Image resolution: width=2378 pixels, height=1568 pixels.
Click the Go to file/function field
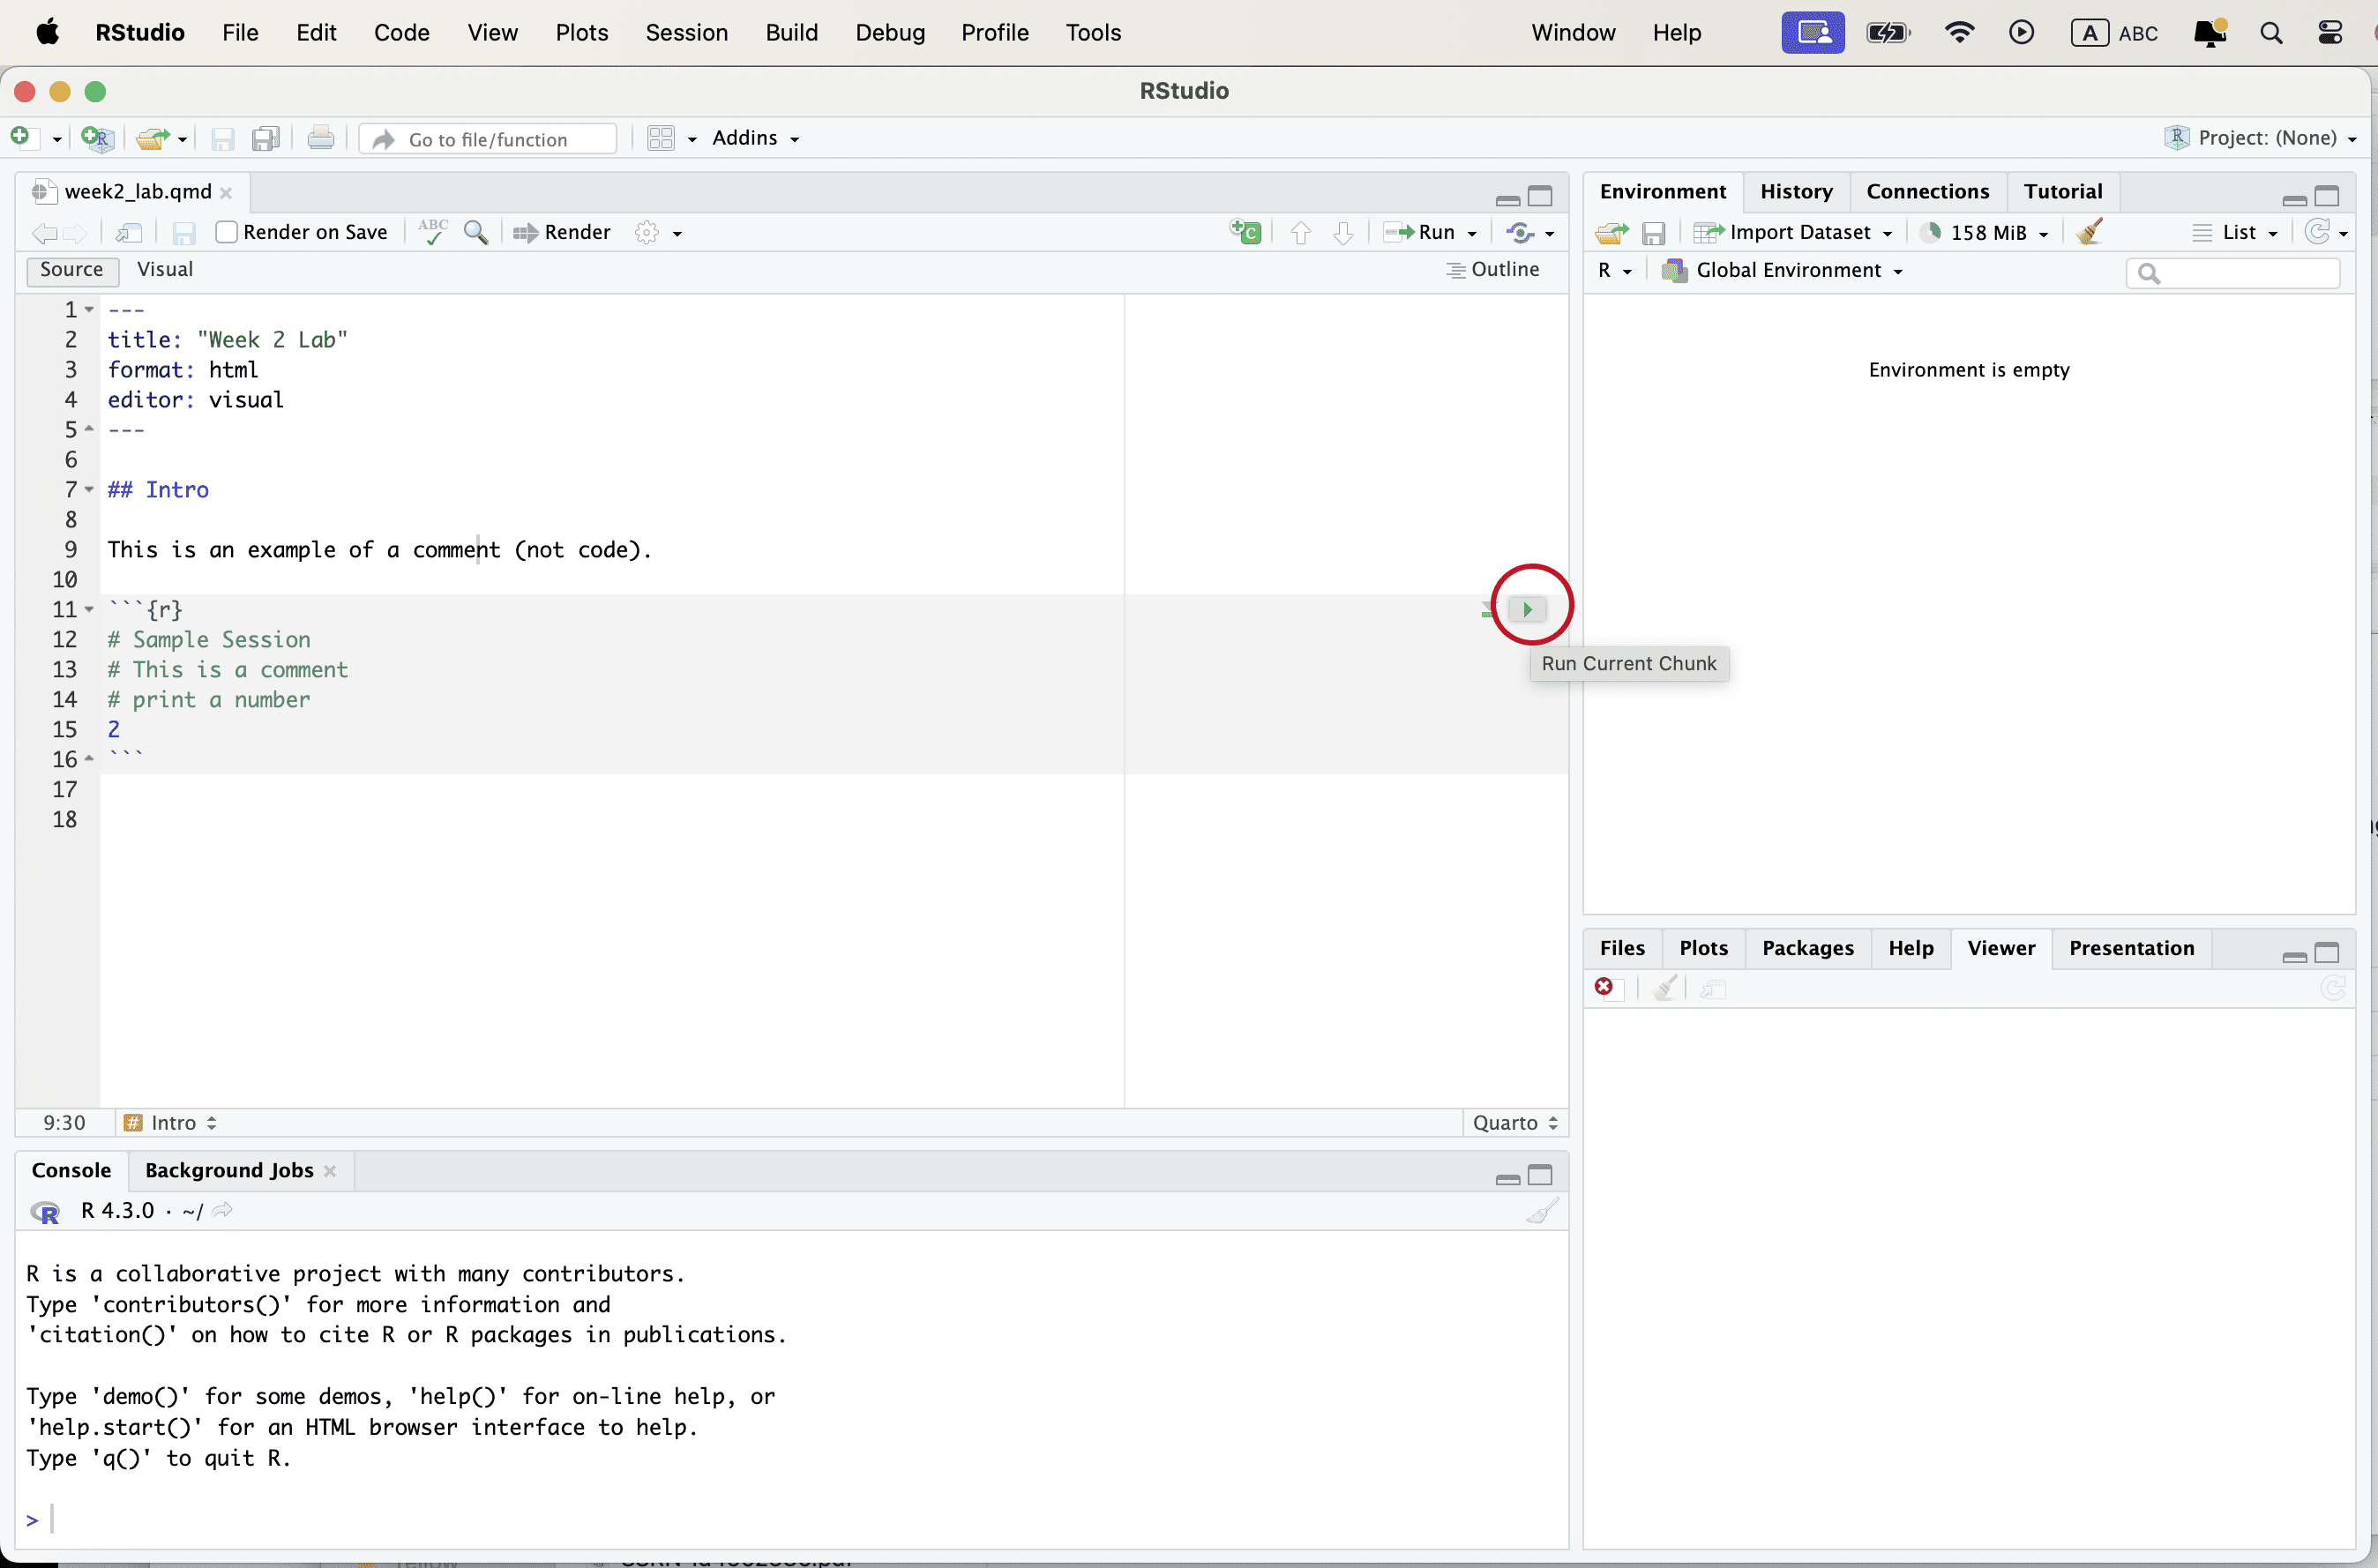[x=489, y=139]
